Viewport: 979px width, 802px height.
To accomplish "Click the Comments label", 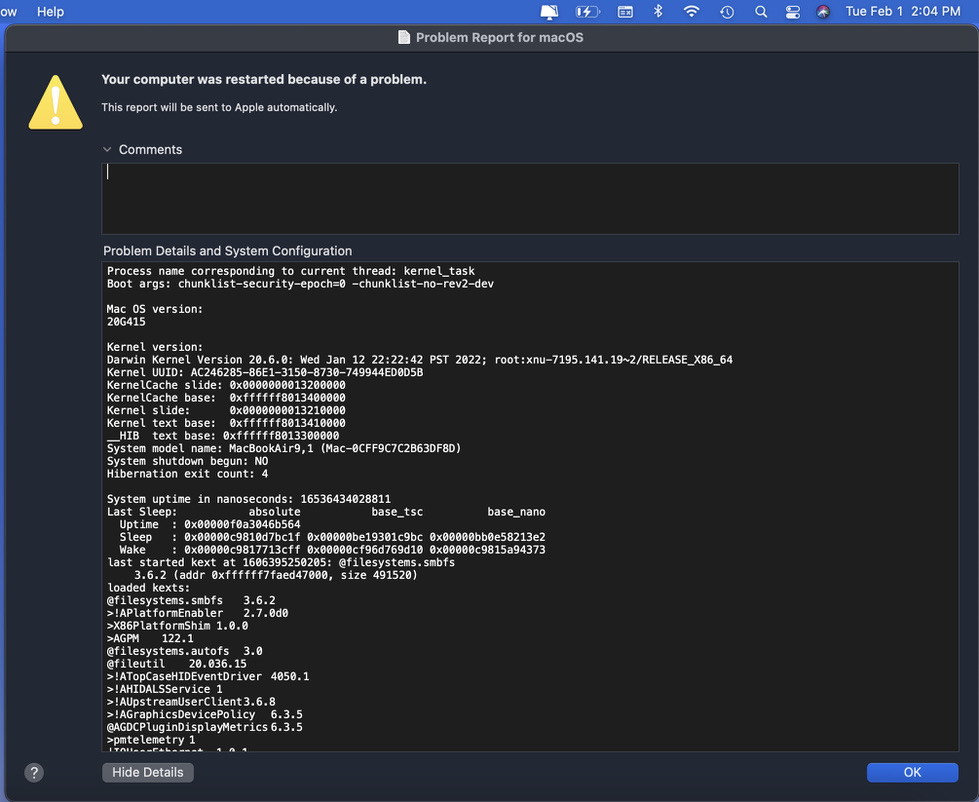I will tap(150, 149).
